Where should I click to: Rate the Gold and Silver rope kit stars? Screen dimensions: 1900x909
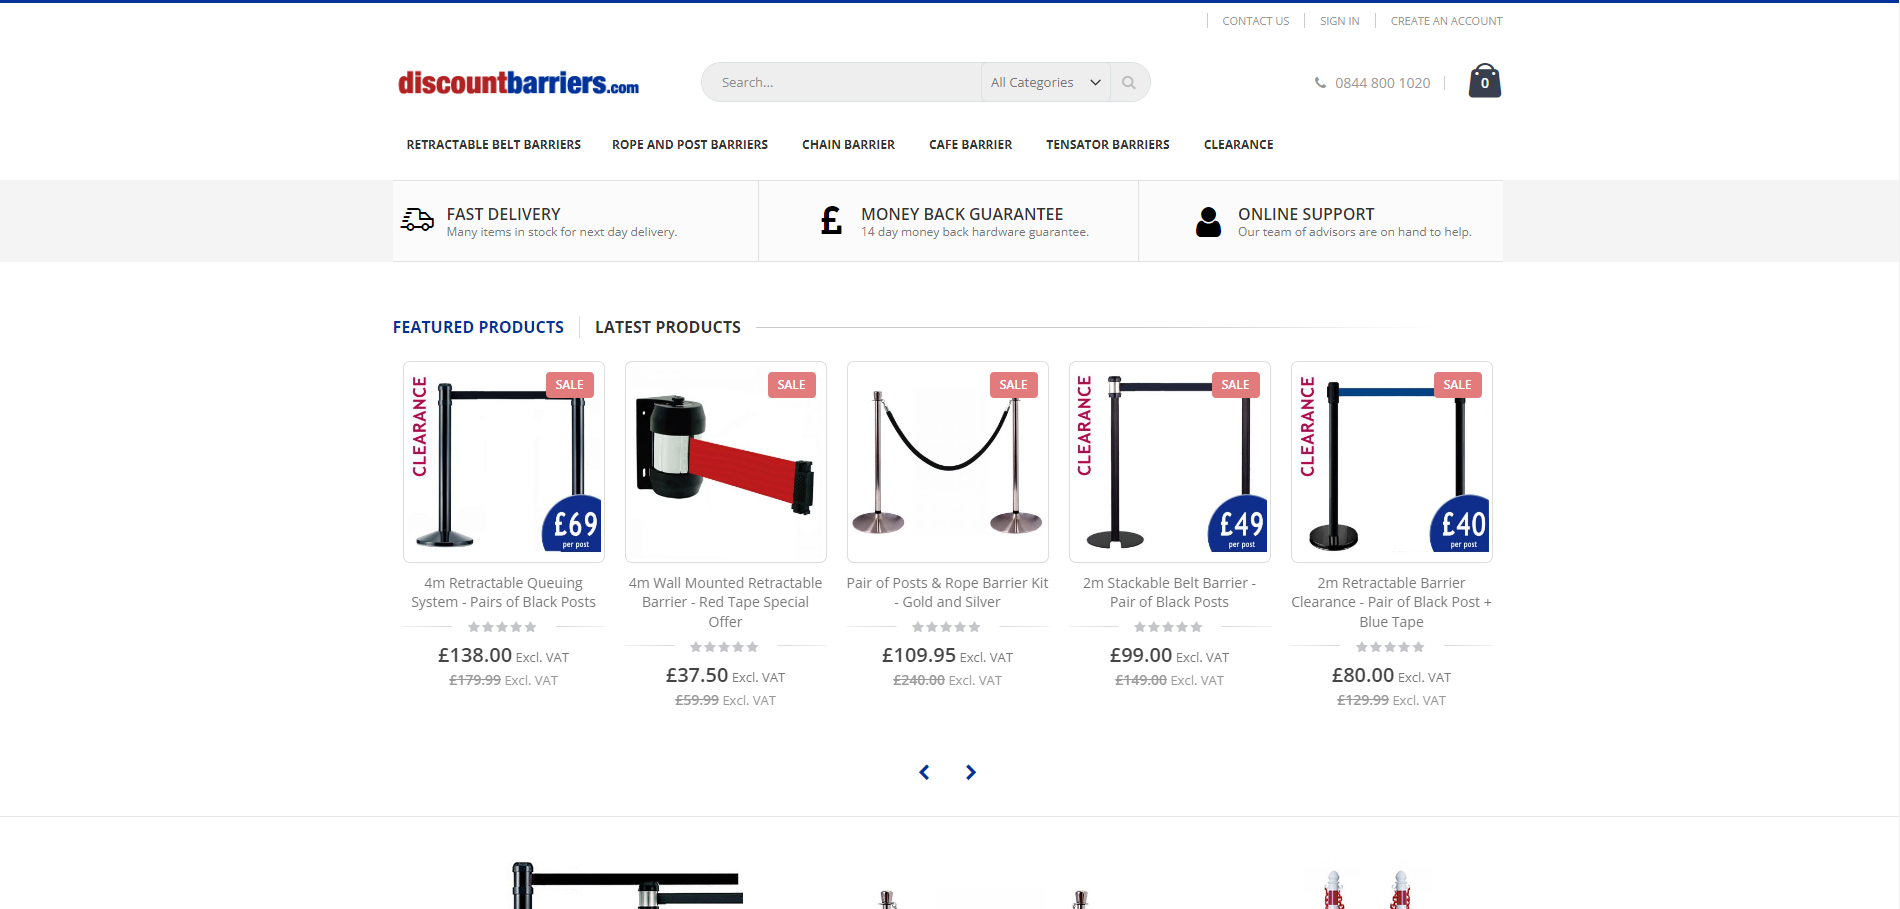946,627
